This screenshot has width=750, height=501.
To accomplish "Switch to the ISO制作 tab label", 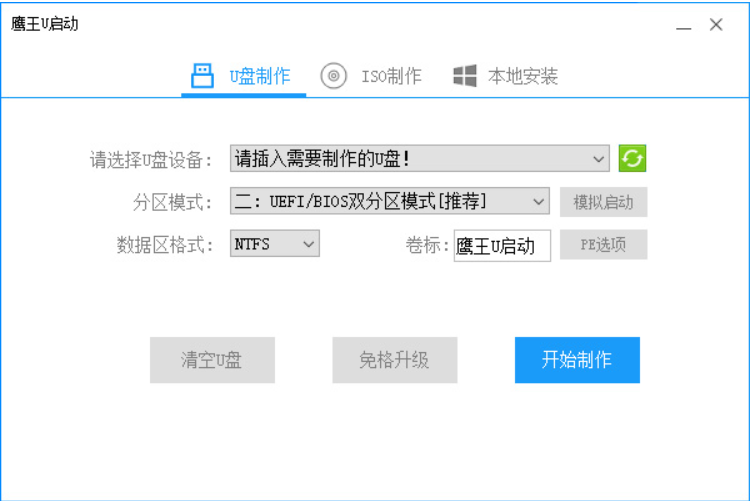I will point(391,76).
